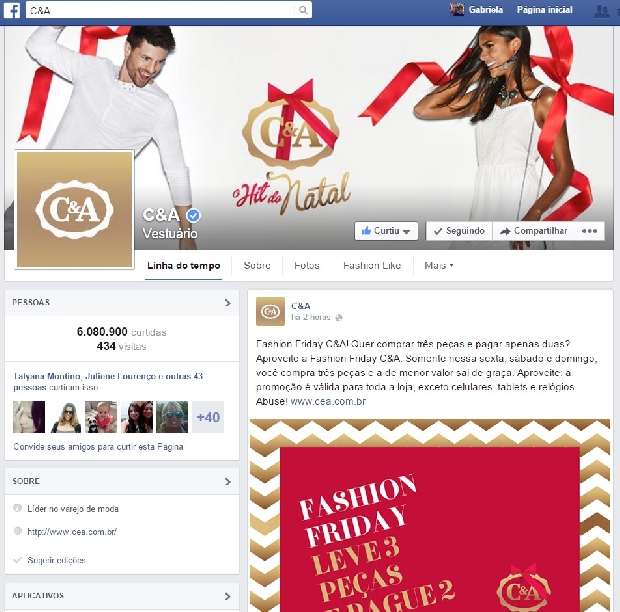Expand the Sobre section arrow
This screenshot has width=620, height=612.
pos(228,482)
